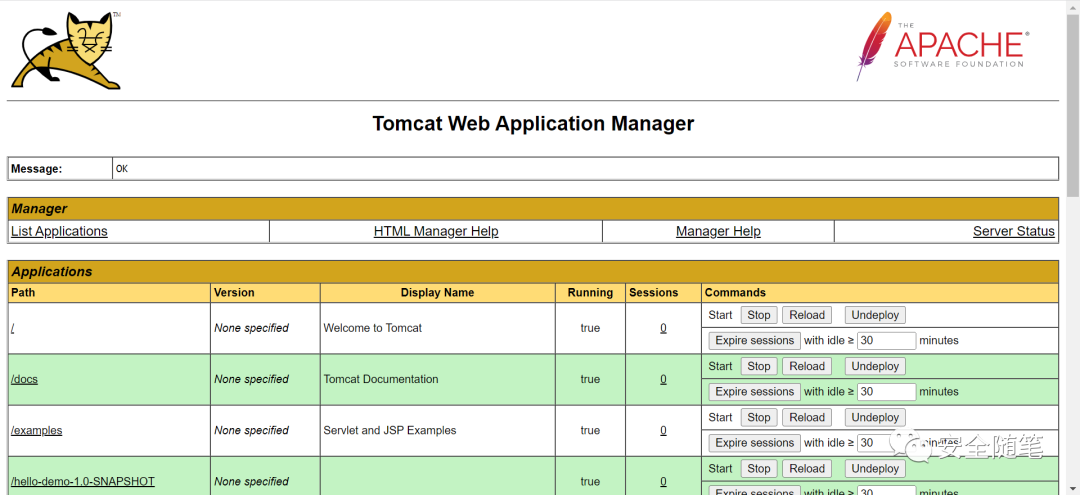Select "Welcome to Tomcat" display name
1080x495 pixels.
point(373,328)
